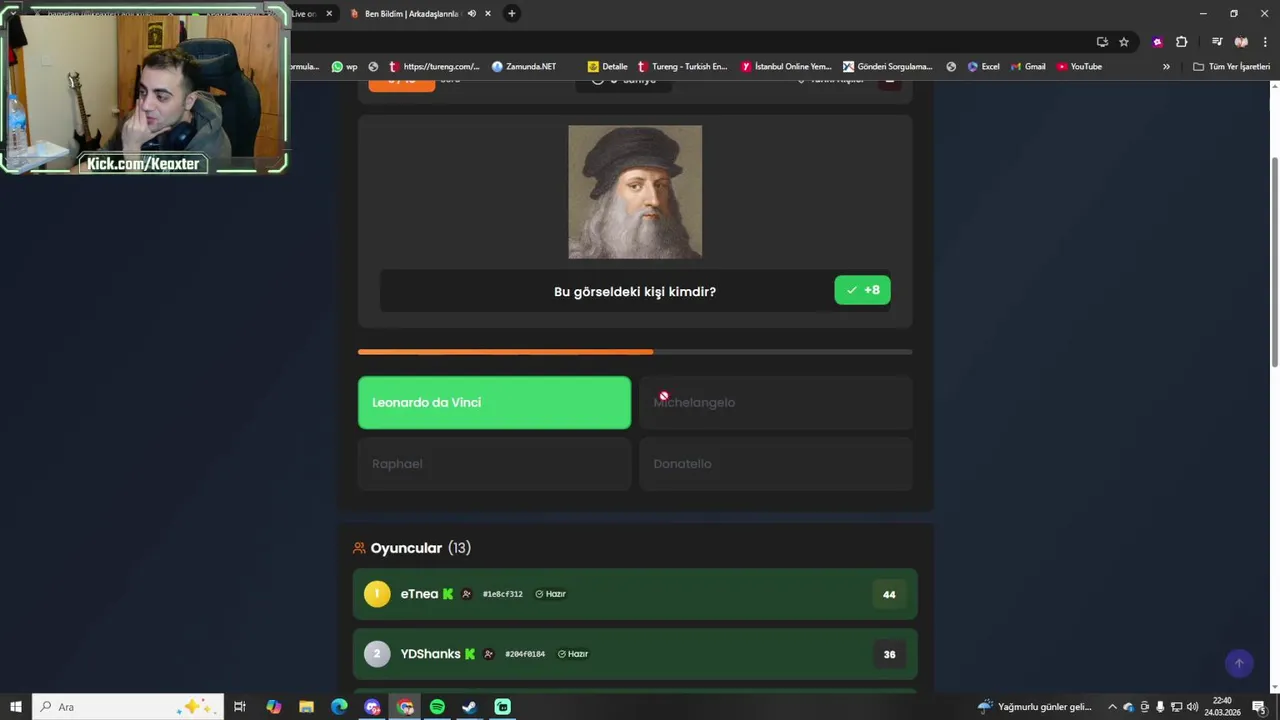Open the Tüm Yer İşaretleri folder
Screen dimensions: 1280x720
(1231, 66)
